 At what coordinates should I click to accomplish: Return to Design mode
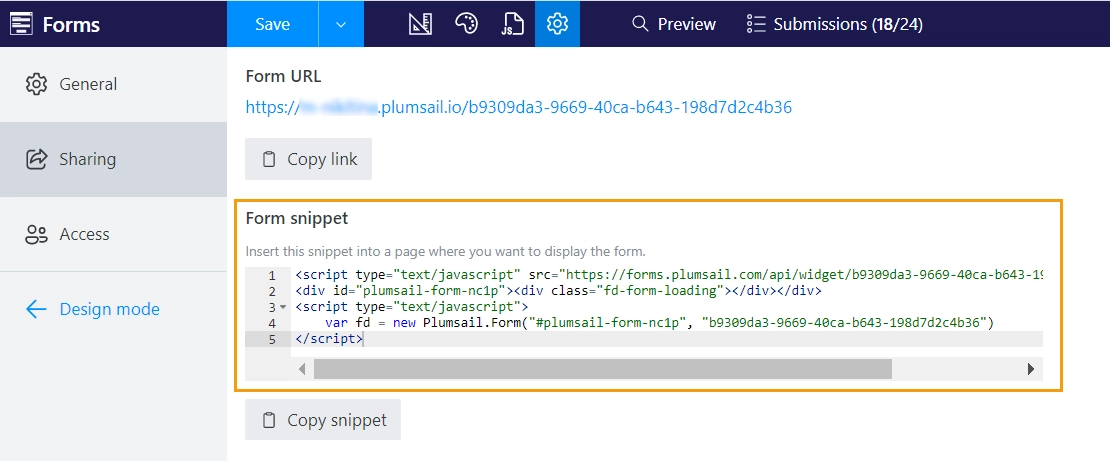click(92, 309)
